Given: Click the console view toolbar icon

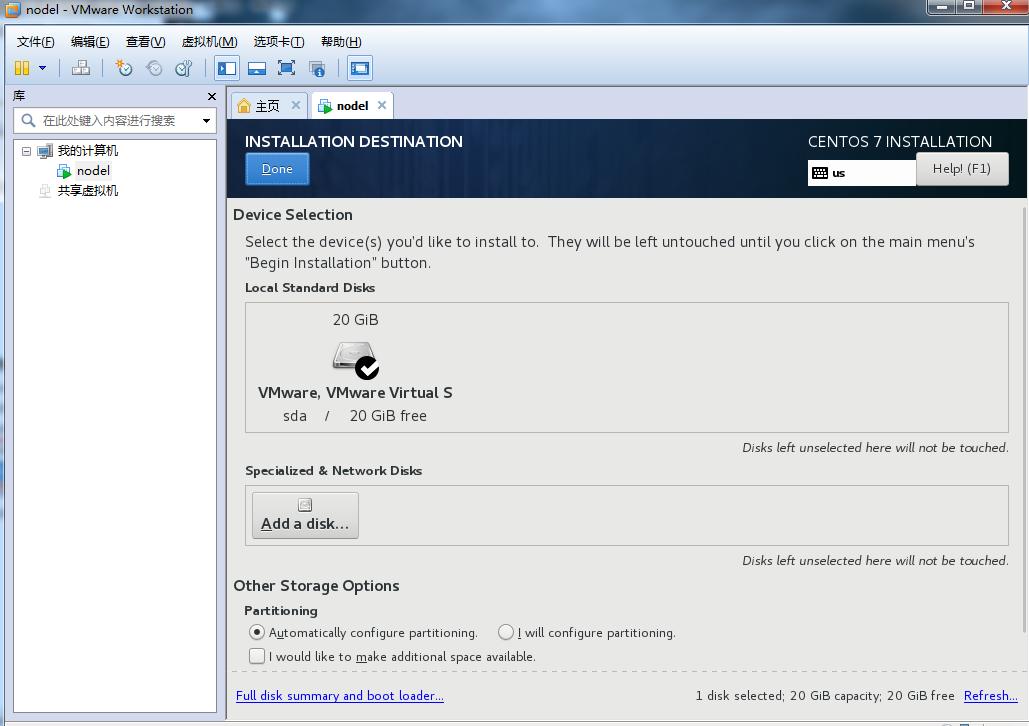Looking at the screenshot, I should point(360,68).
